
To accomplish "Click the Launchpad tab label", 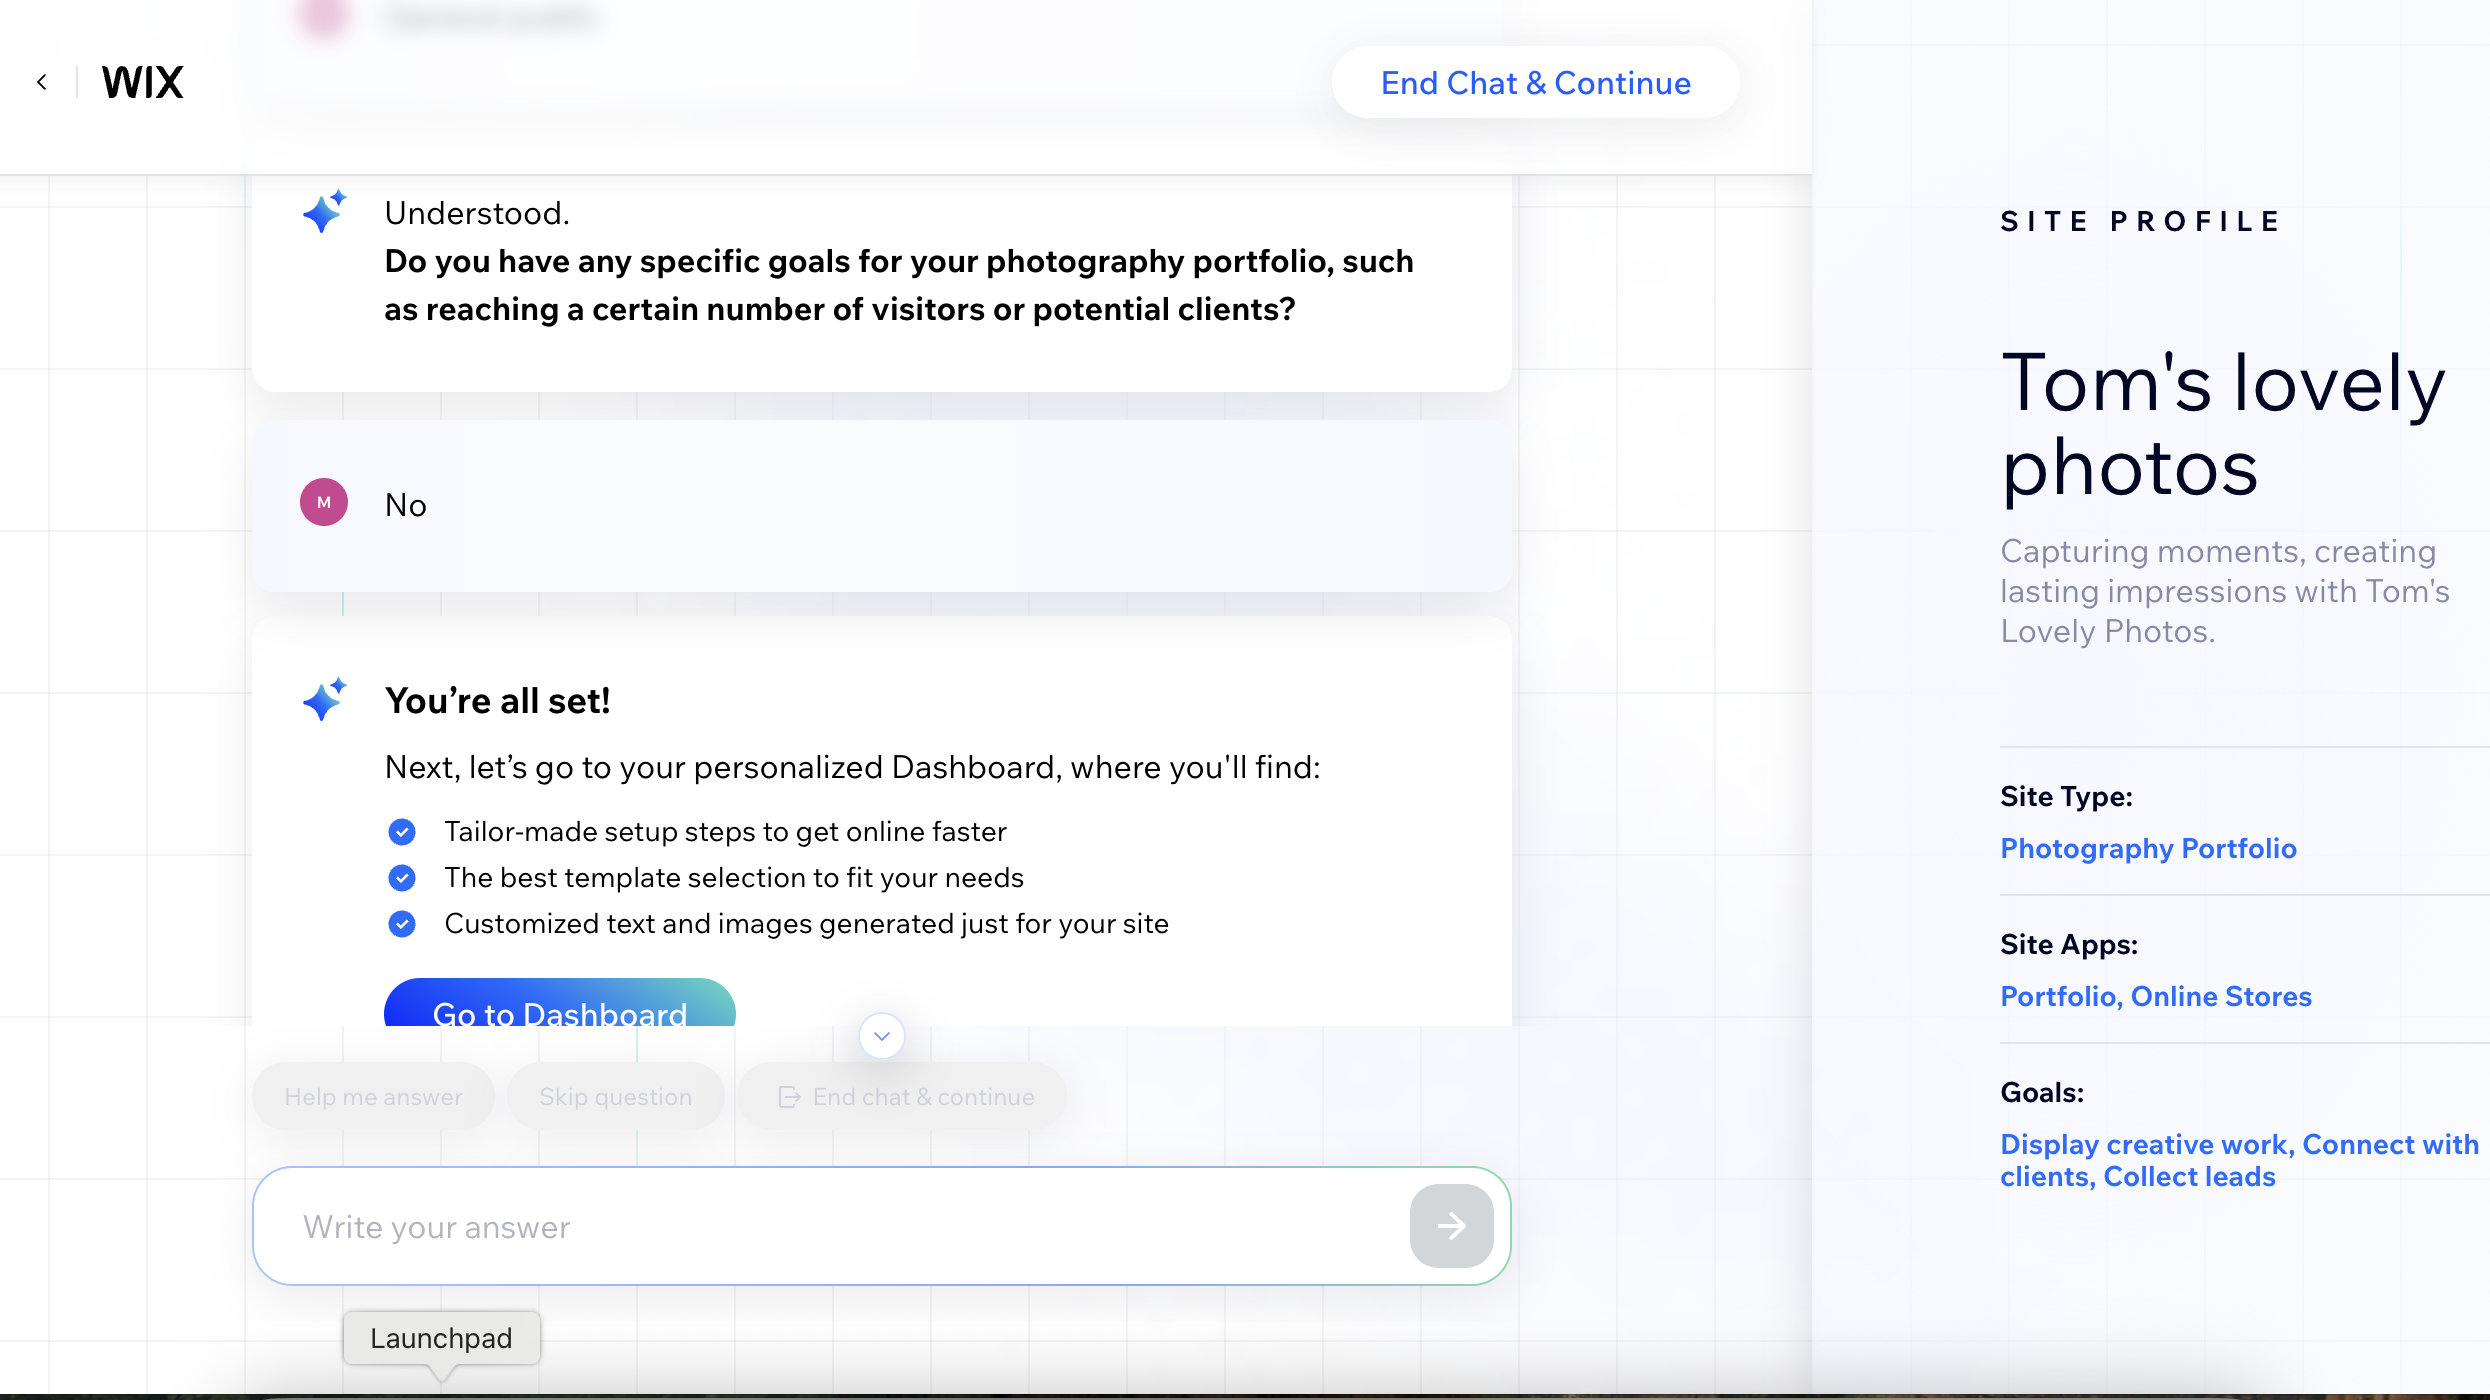I will tap(441, 1338).
